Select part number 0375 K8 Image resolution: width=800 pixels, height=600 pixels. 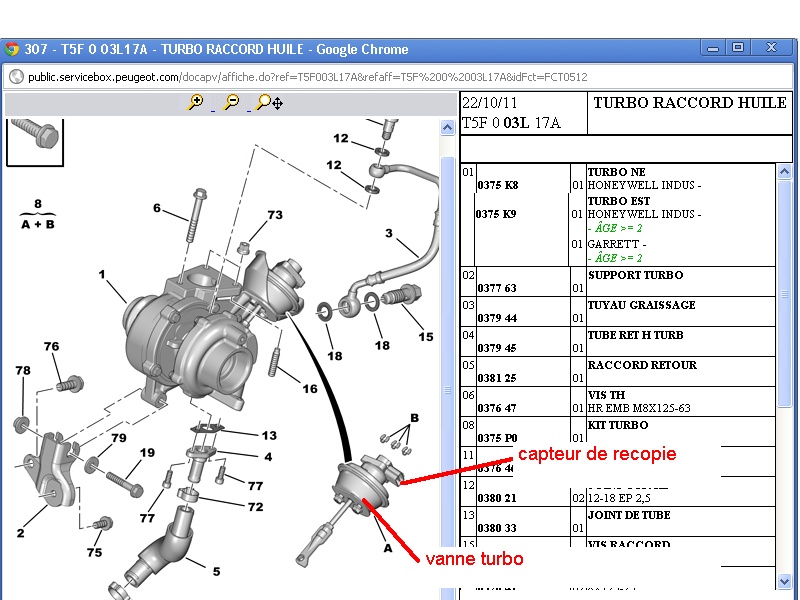point(498,185)
